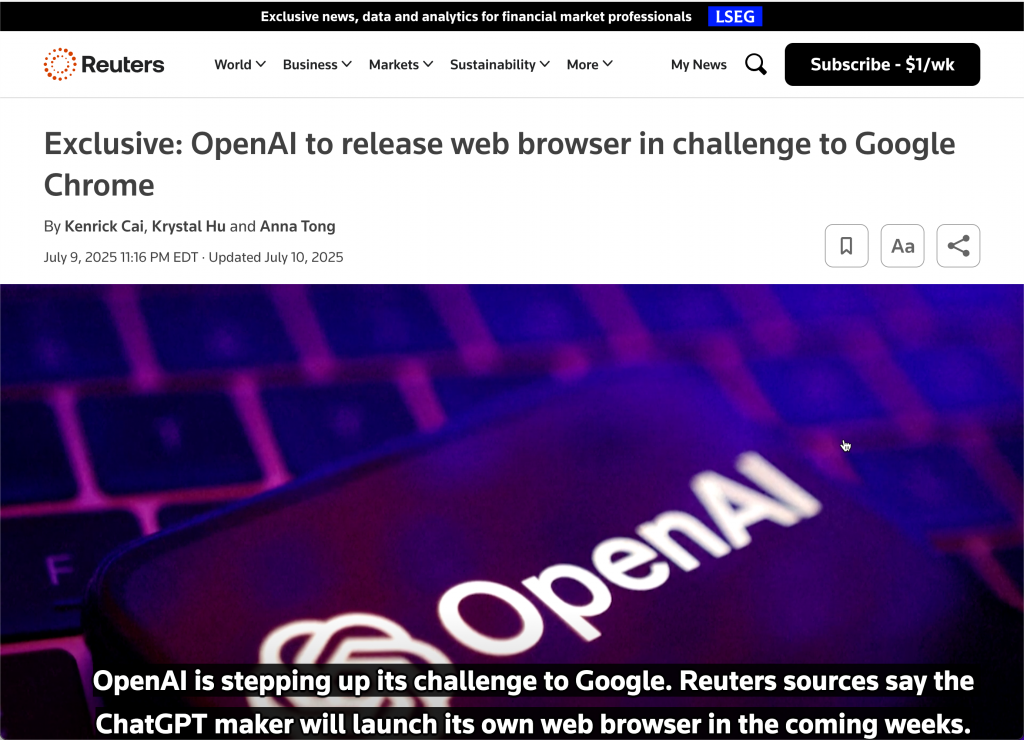Open the Aa text size options

click(902, 246)
